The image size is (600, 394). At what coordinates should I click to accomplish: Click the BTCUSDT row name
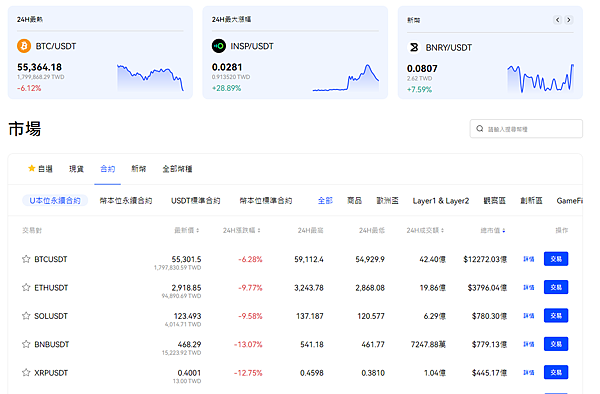[x=51, y=259]
